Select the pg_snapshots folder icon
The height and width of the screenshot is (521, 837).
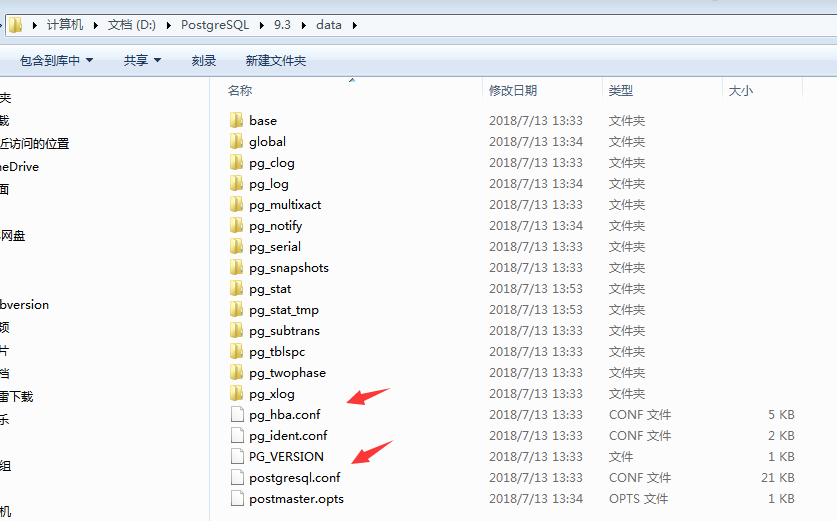click(x=236, y=267)
